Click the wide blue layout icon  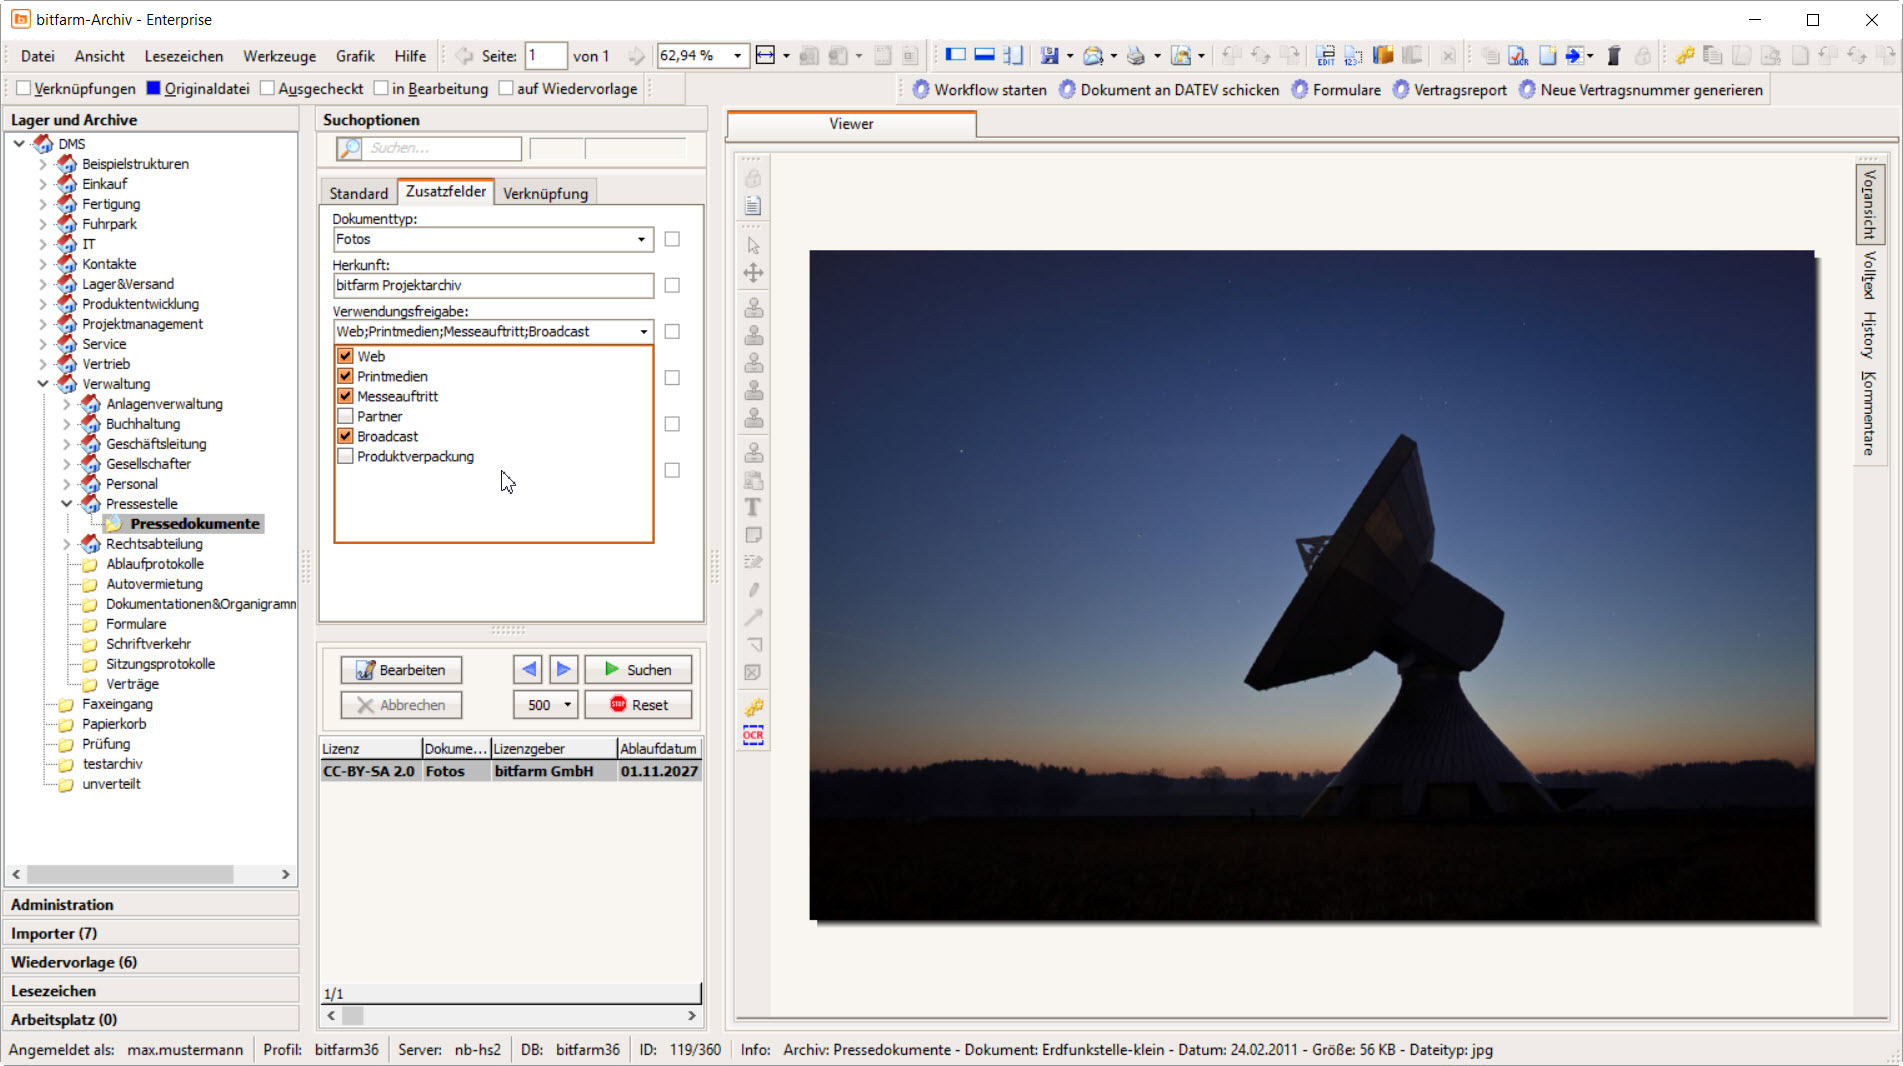click(x=984, y=56)
